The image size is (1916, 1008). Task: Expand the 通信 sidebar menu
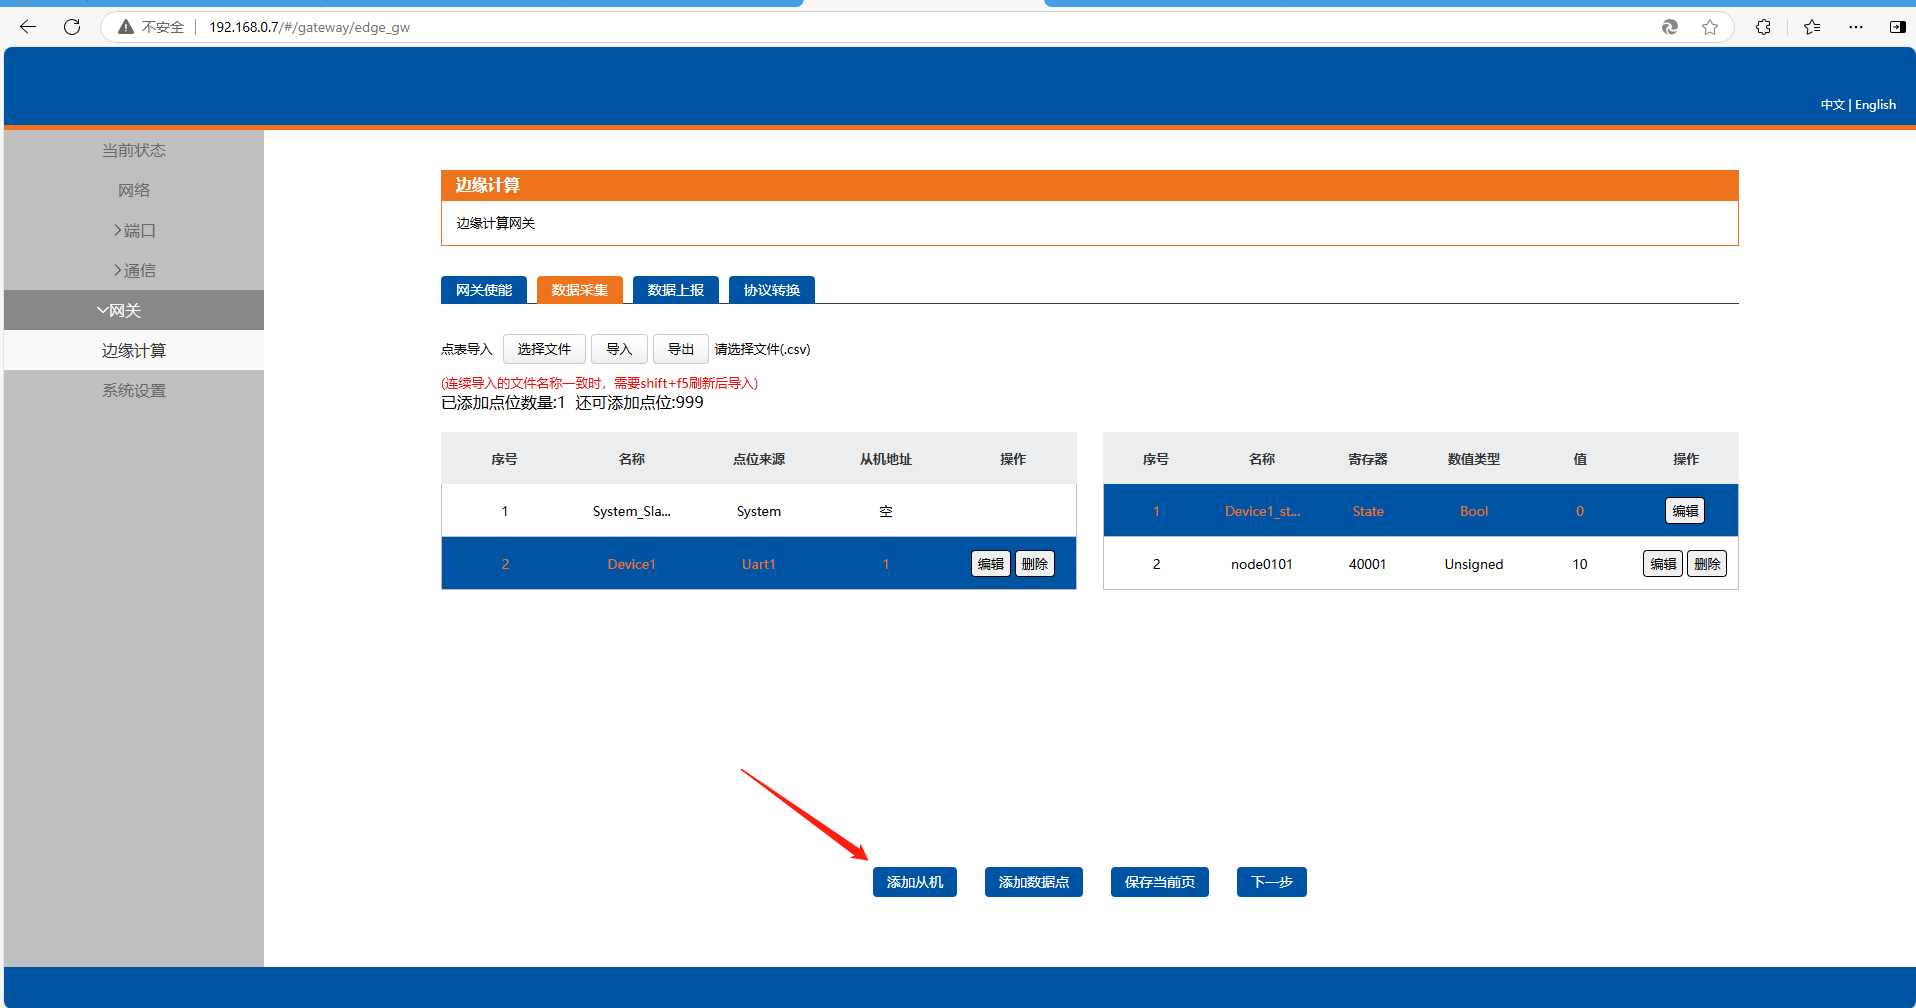(134, 270)
